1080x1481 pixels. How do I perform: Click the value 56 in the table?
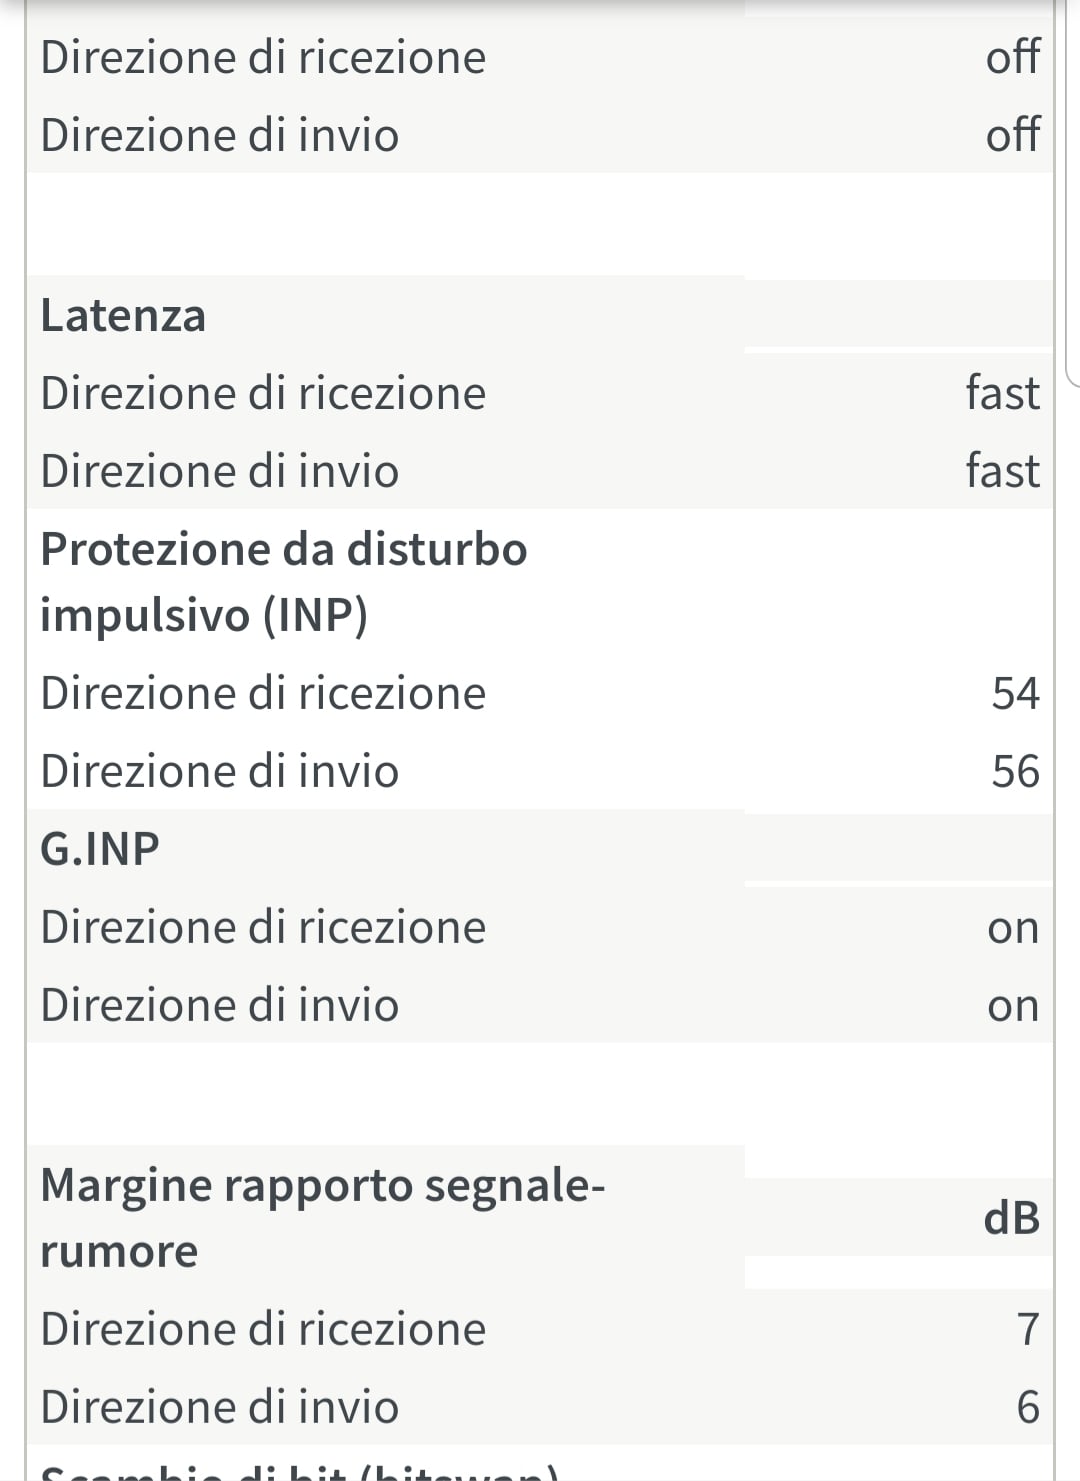pos(1015,771)
